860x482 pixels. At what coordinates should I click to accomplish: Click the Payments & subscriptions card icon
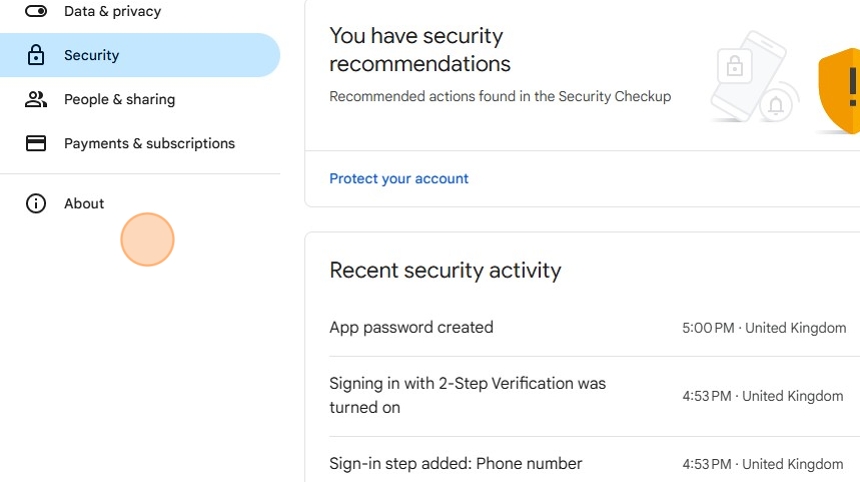tap(36, 144)
